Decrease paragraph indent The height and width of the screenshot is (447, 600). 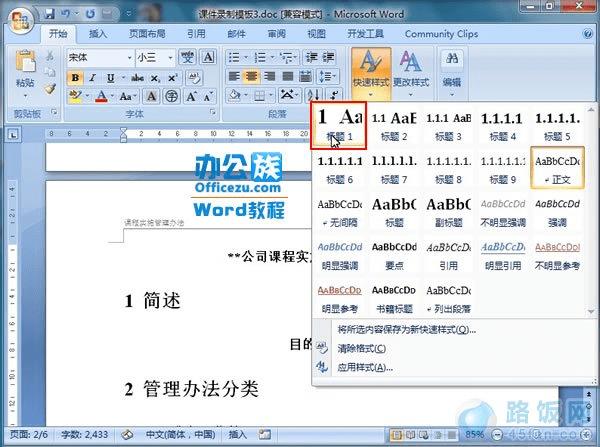pos(311,57)
